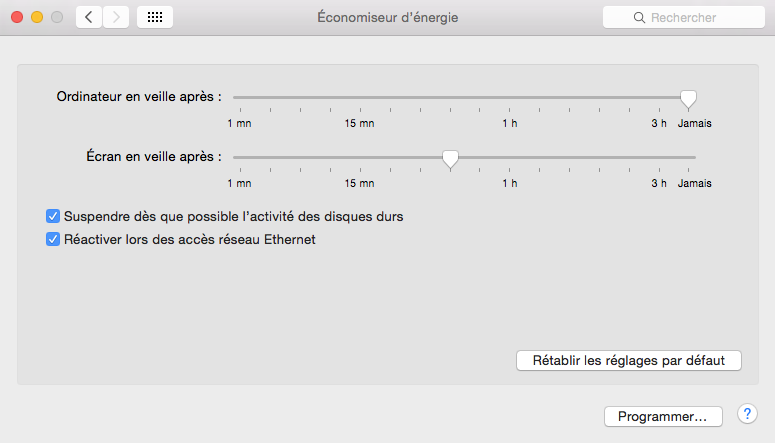Uncheck Suspendre l'activité des disques durs
The image size is (775, 443).
coord(53,216)
